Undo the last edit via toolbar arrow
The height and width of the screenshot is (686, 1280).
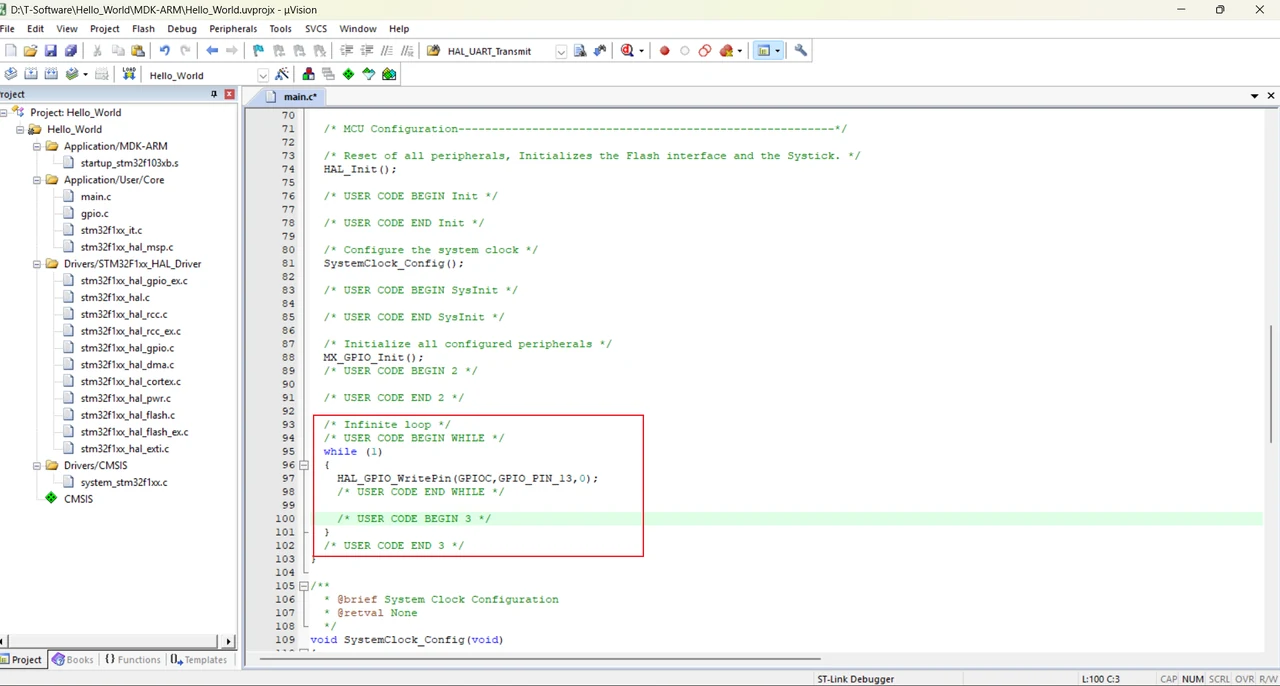coord(164,51)
